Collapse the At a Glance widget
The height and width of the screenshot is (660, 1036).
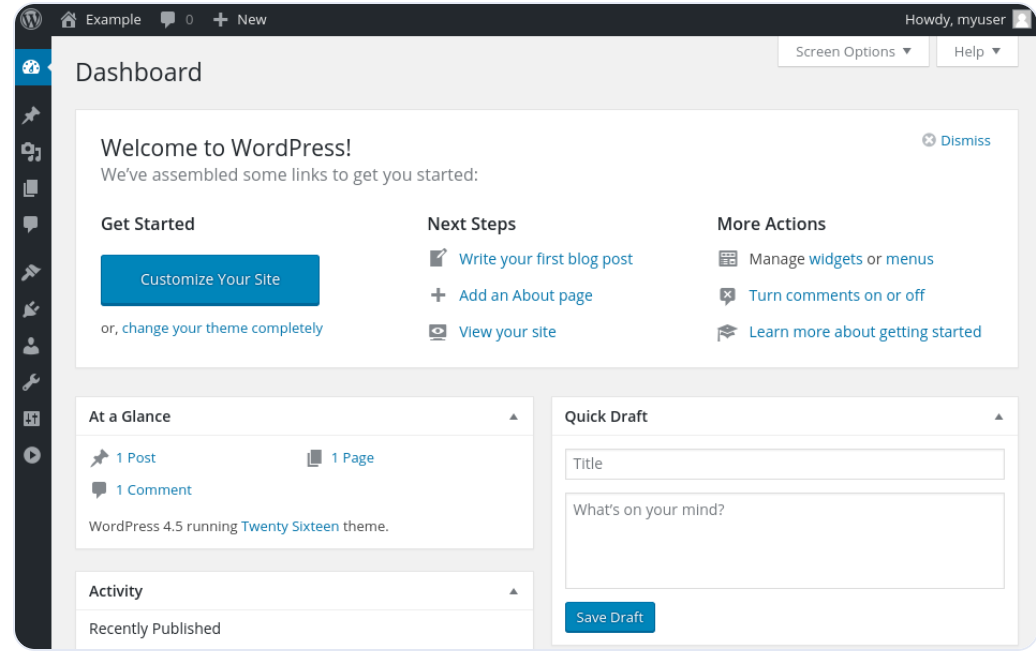[513, 417]
